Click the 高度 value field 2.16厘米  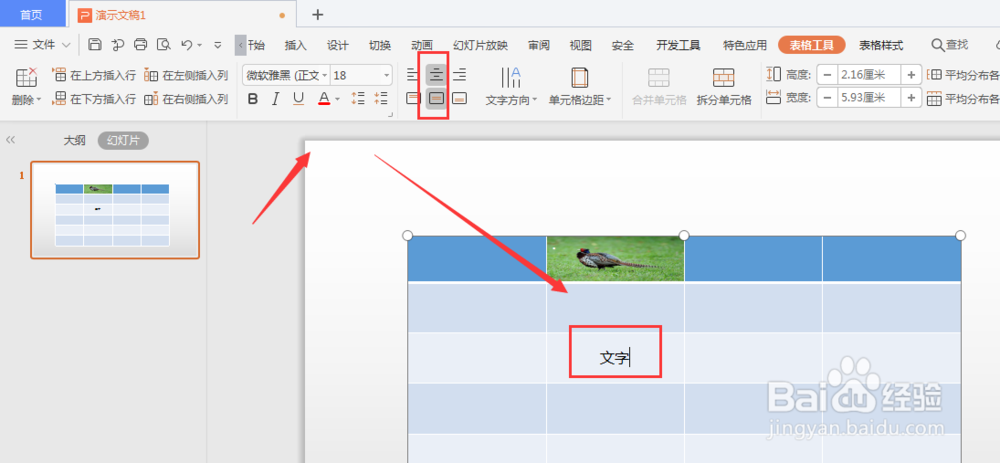(x=869, y=75)
